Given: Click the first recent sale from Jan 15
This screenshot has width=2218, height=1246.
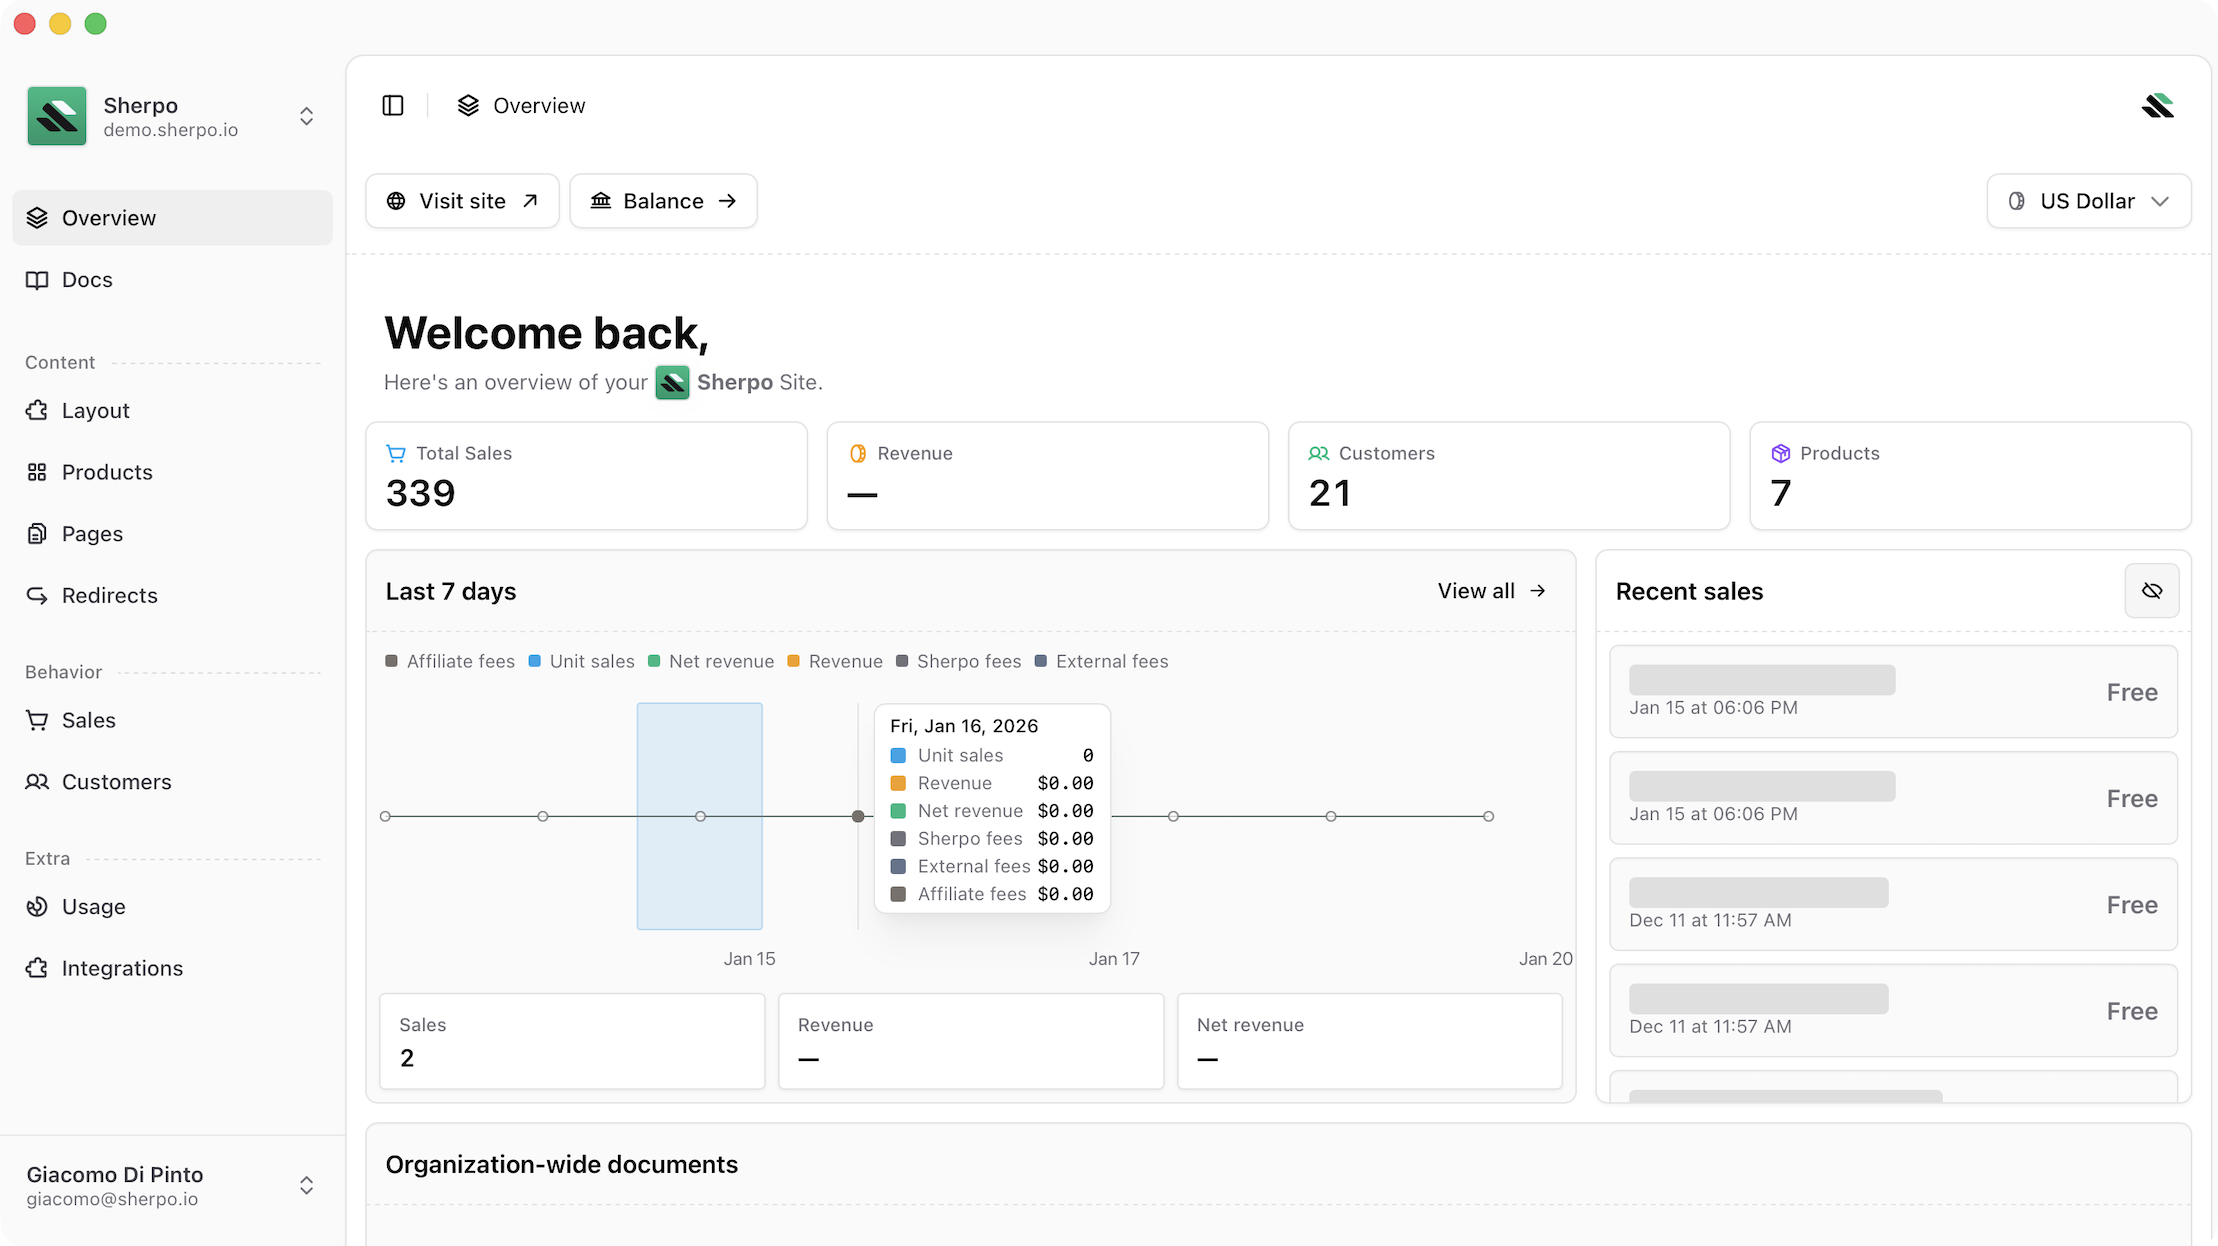Looking at the screenshot, I should (1892, 692).
